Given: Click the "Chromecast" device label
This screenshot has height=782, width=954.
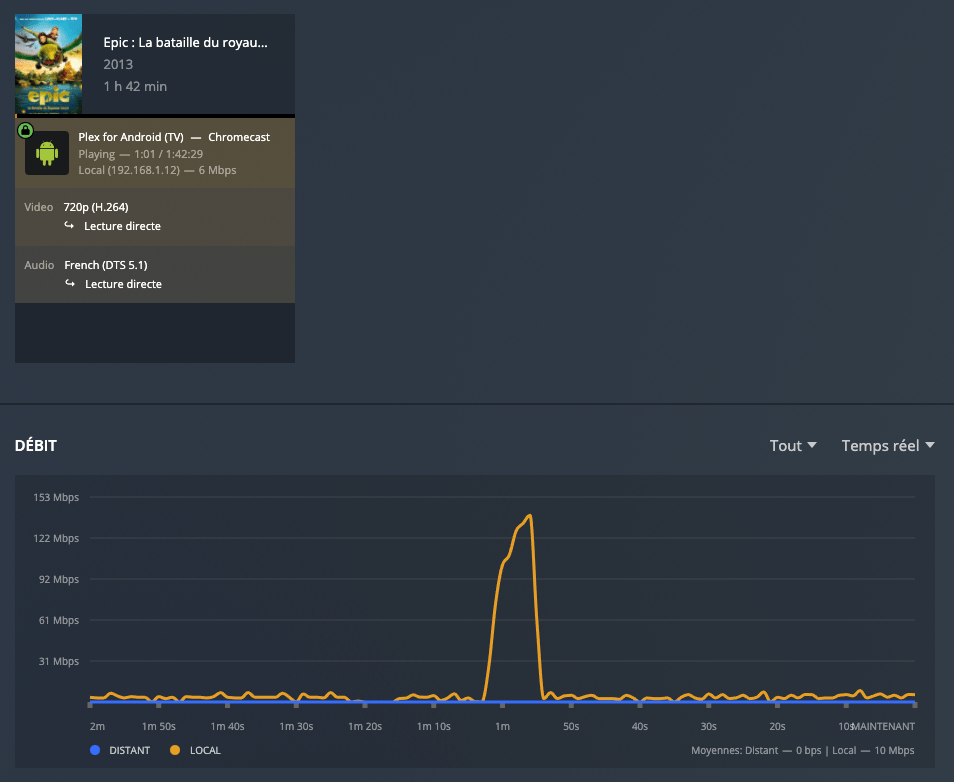Looking at the screenshot, I should point(239,137).
